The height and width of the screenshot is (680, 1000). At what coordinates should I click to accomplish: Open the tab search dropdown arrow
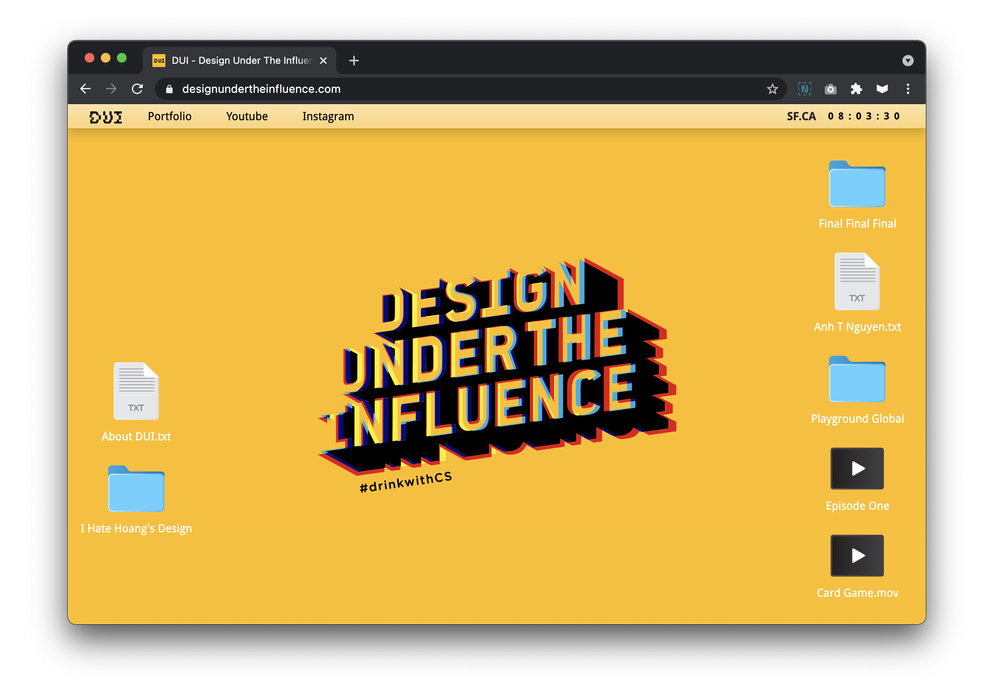908,61
